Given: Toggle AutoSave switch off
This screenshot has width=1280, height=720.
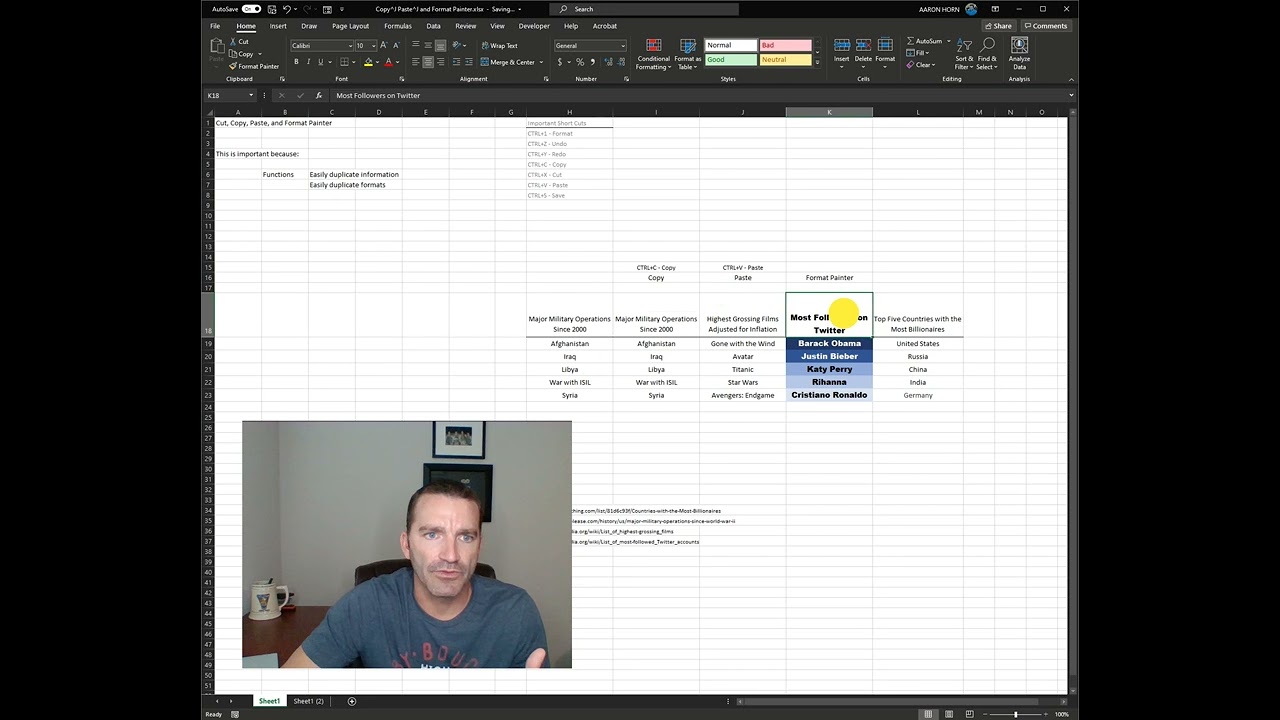Looking at the screenshot, I should [251, 9].
